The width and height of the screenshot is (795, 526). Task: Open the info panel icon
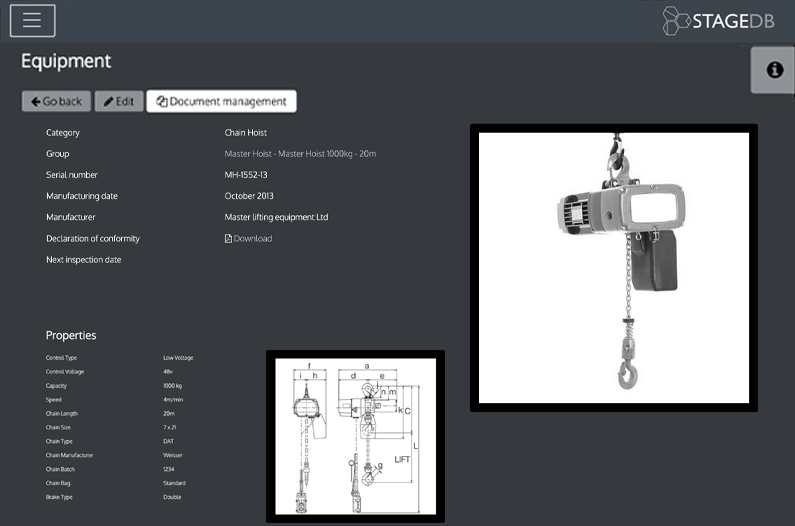[x=773, y=70]
